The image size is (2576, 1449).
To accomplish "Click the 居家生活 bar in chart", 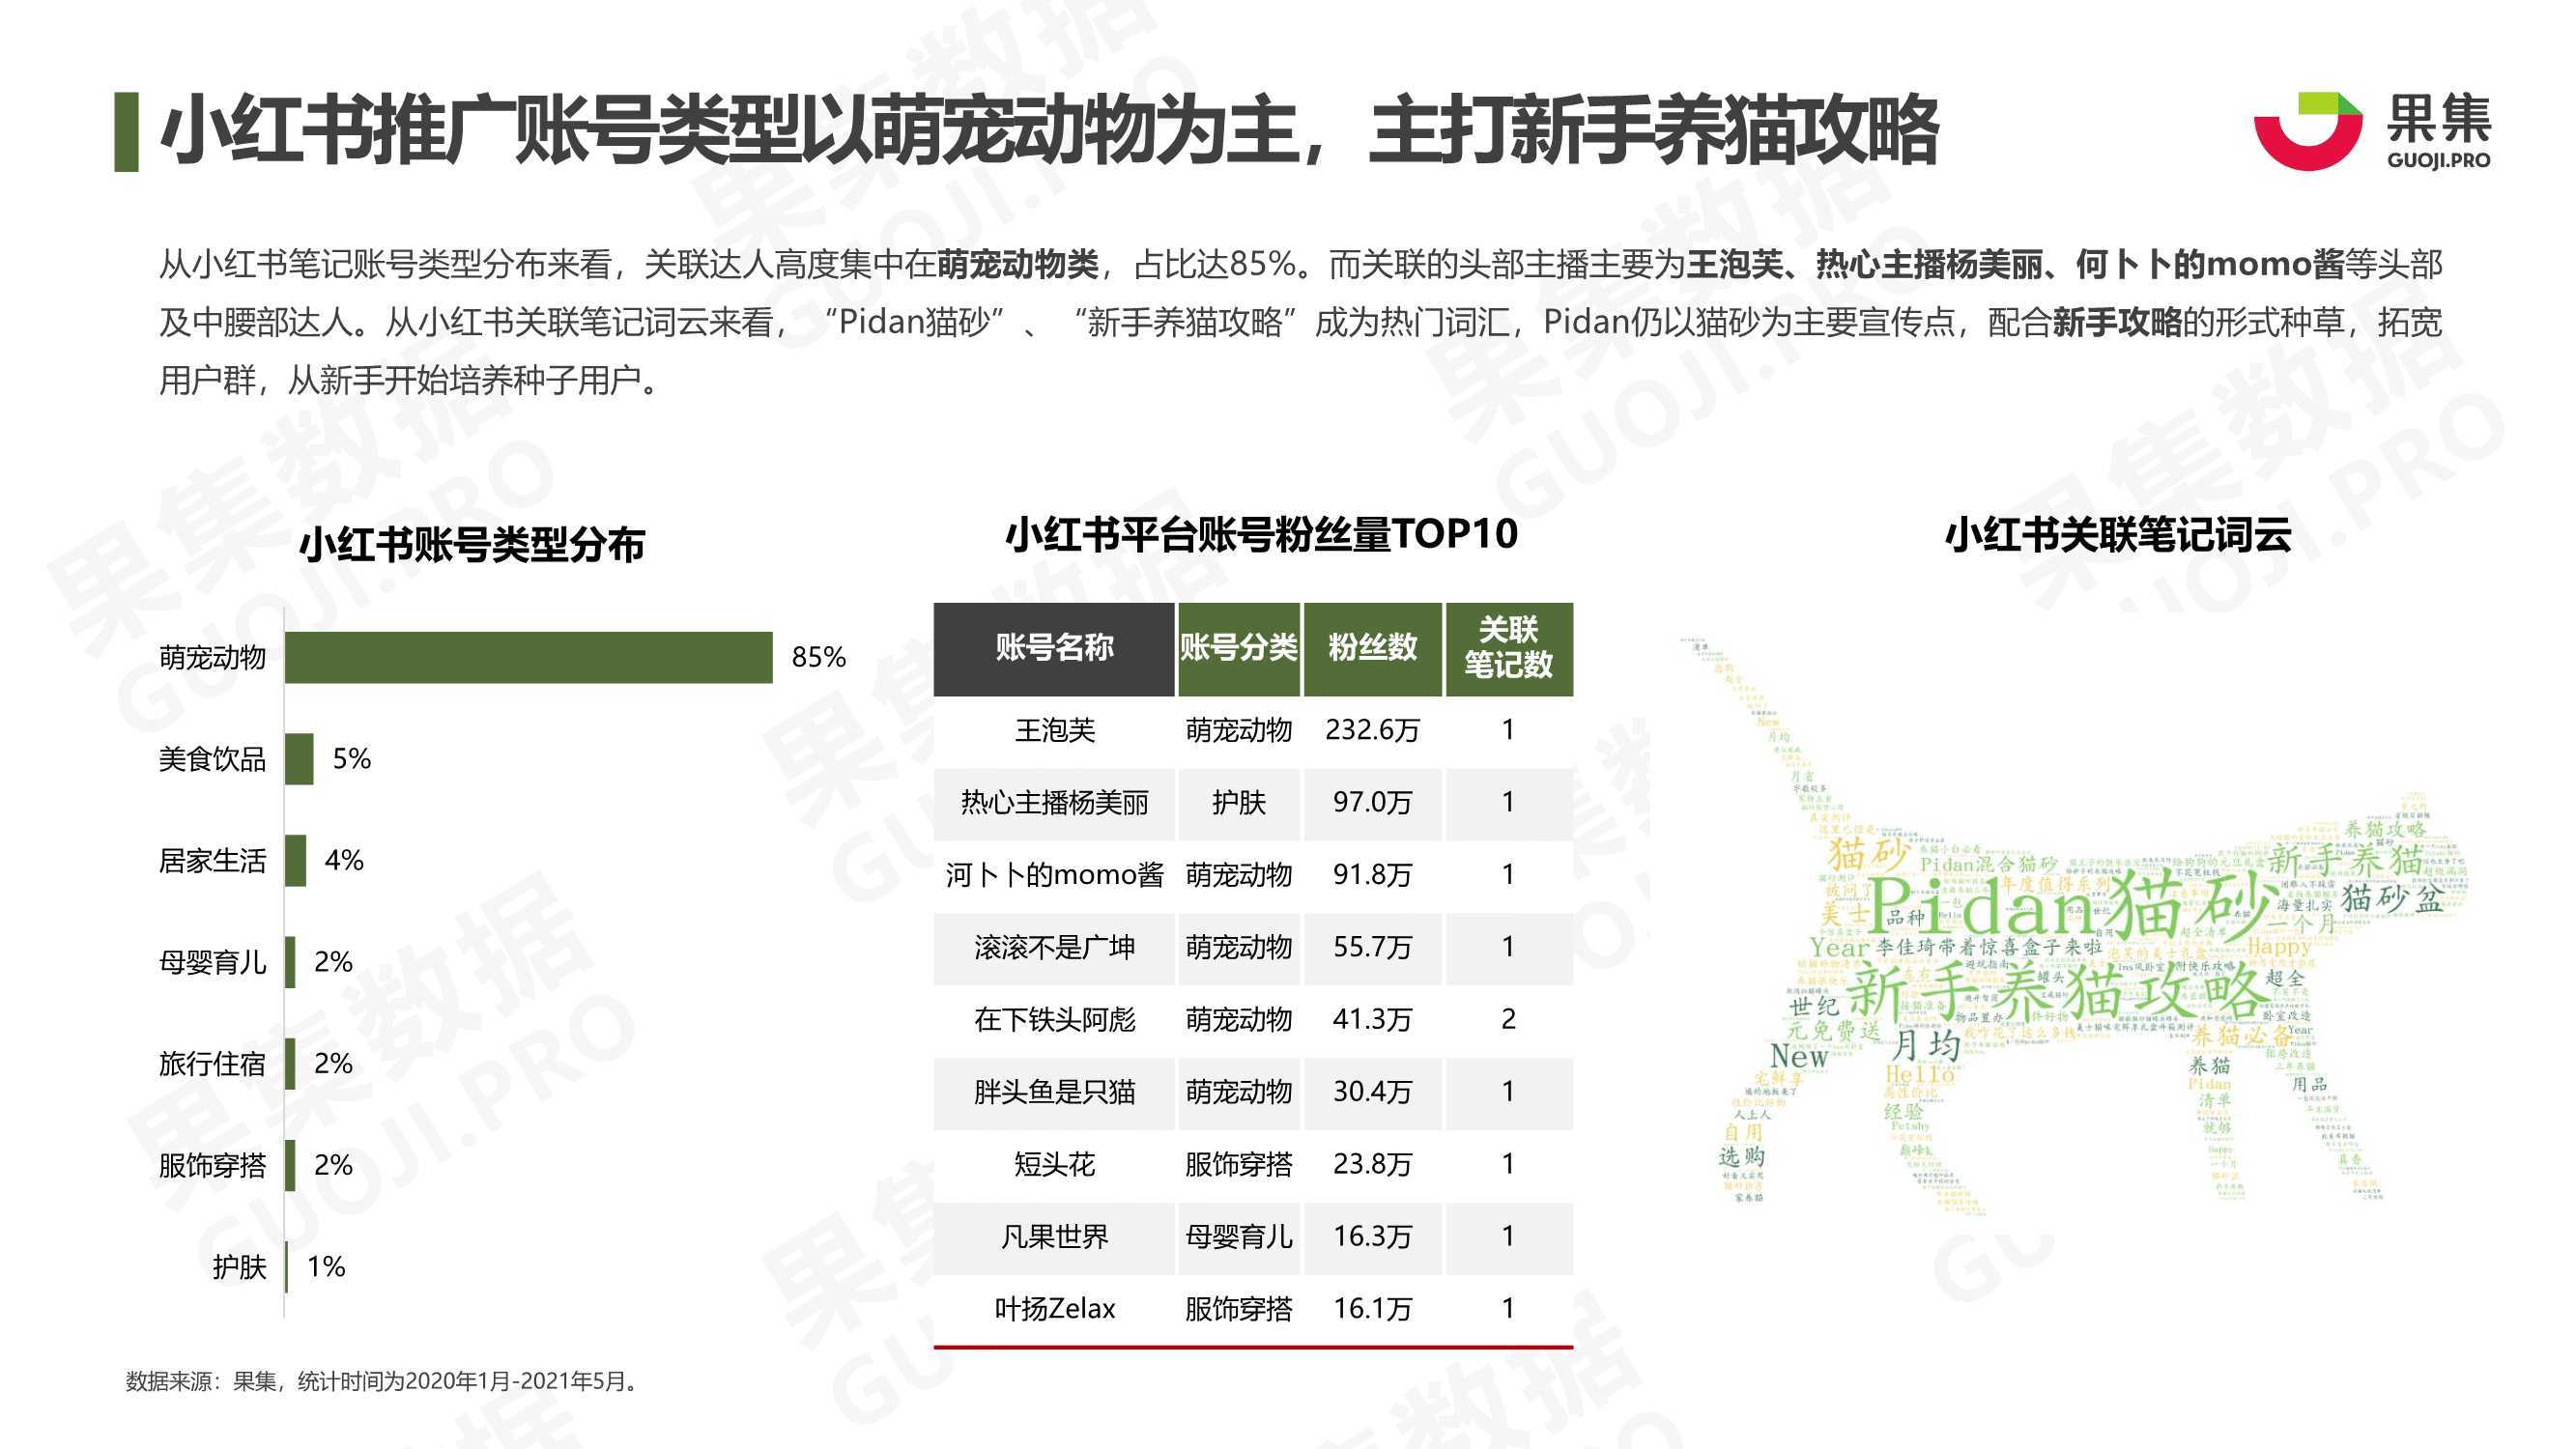I will [296, 861].
